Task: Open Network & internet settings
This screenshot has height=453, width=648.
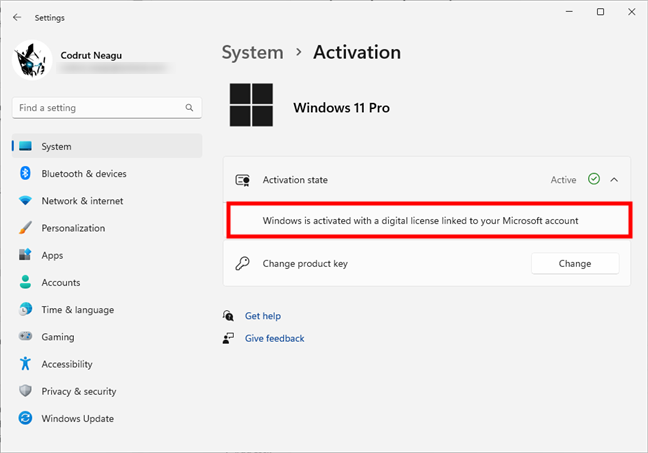Action: 82,201
